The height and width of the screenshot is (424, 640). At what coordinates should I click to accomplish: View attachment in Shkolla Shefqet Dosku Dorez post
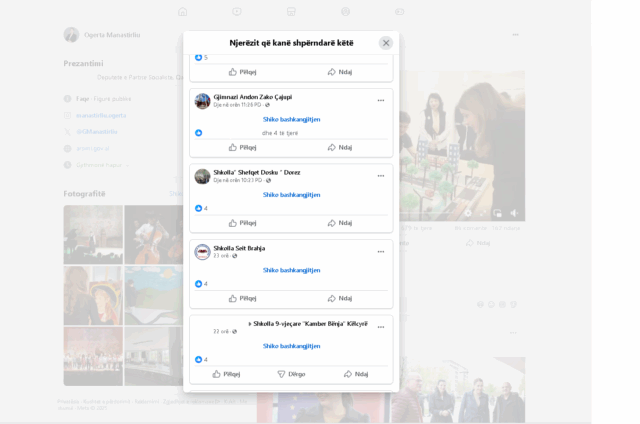coord(291,195)
